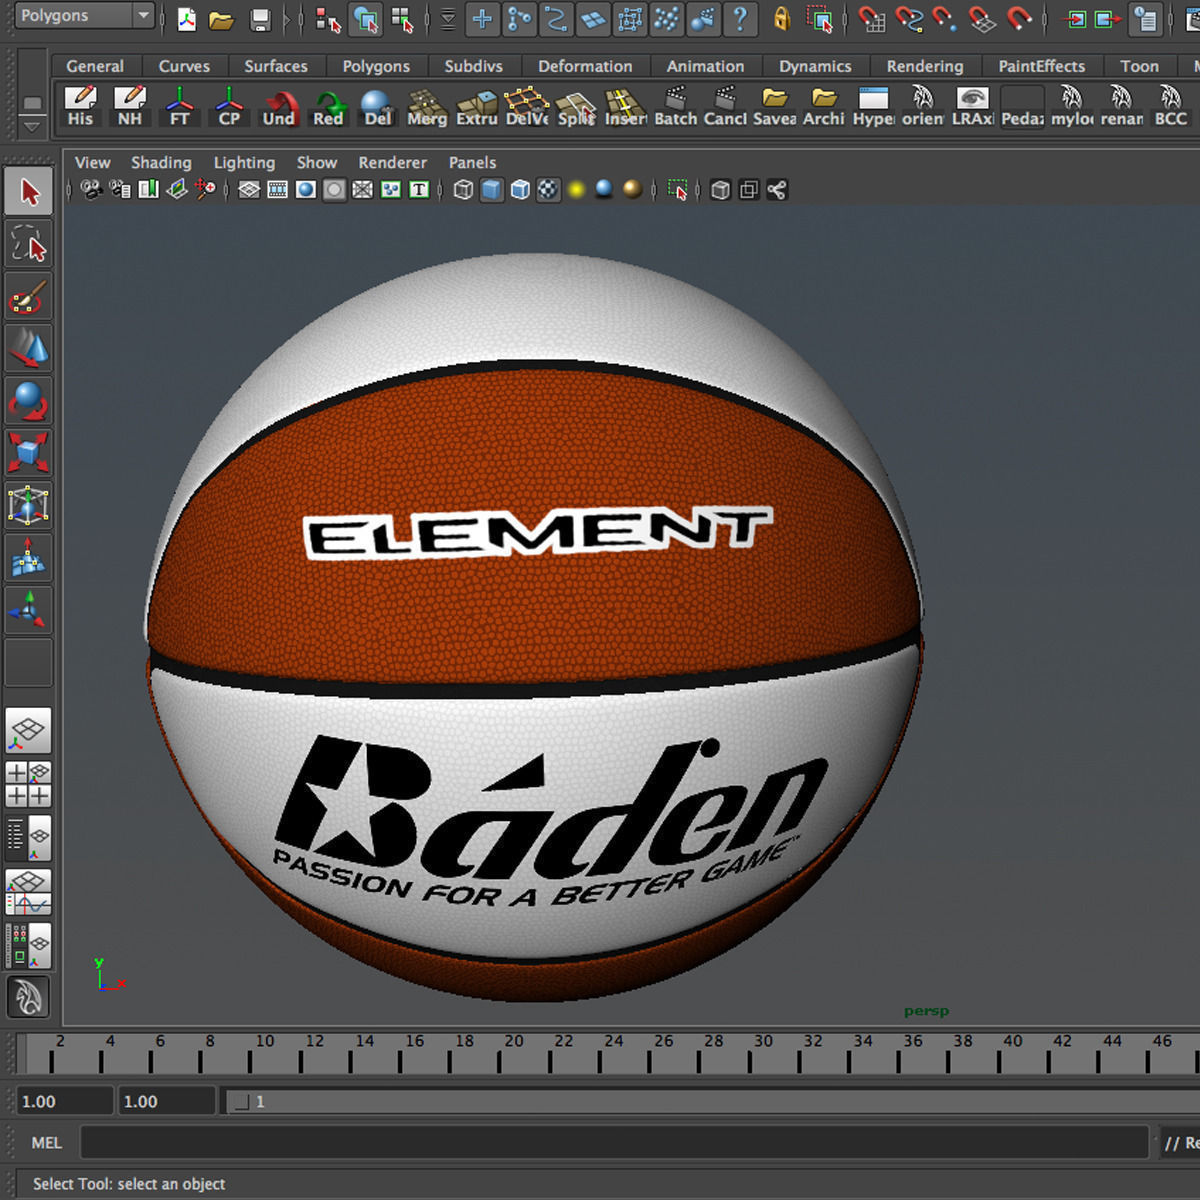Open the viewport Shading menu
This screenshot has height=1200, width=1200.
click(x=161, y=162)
